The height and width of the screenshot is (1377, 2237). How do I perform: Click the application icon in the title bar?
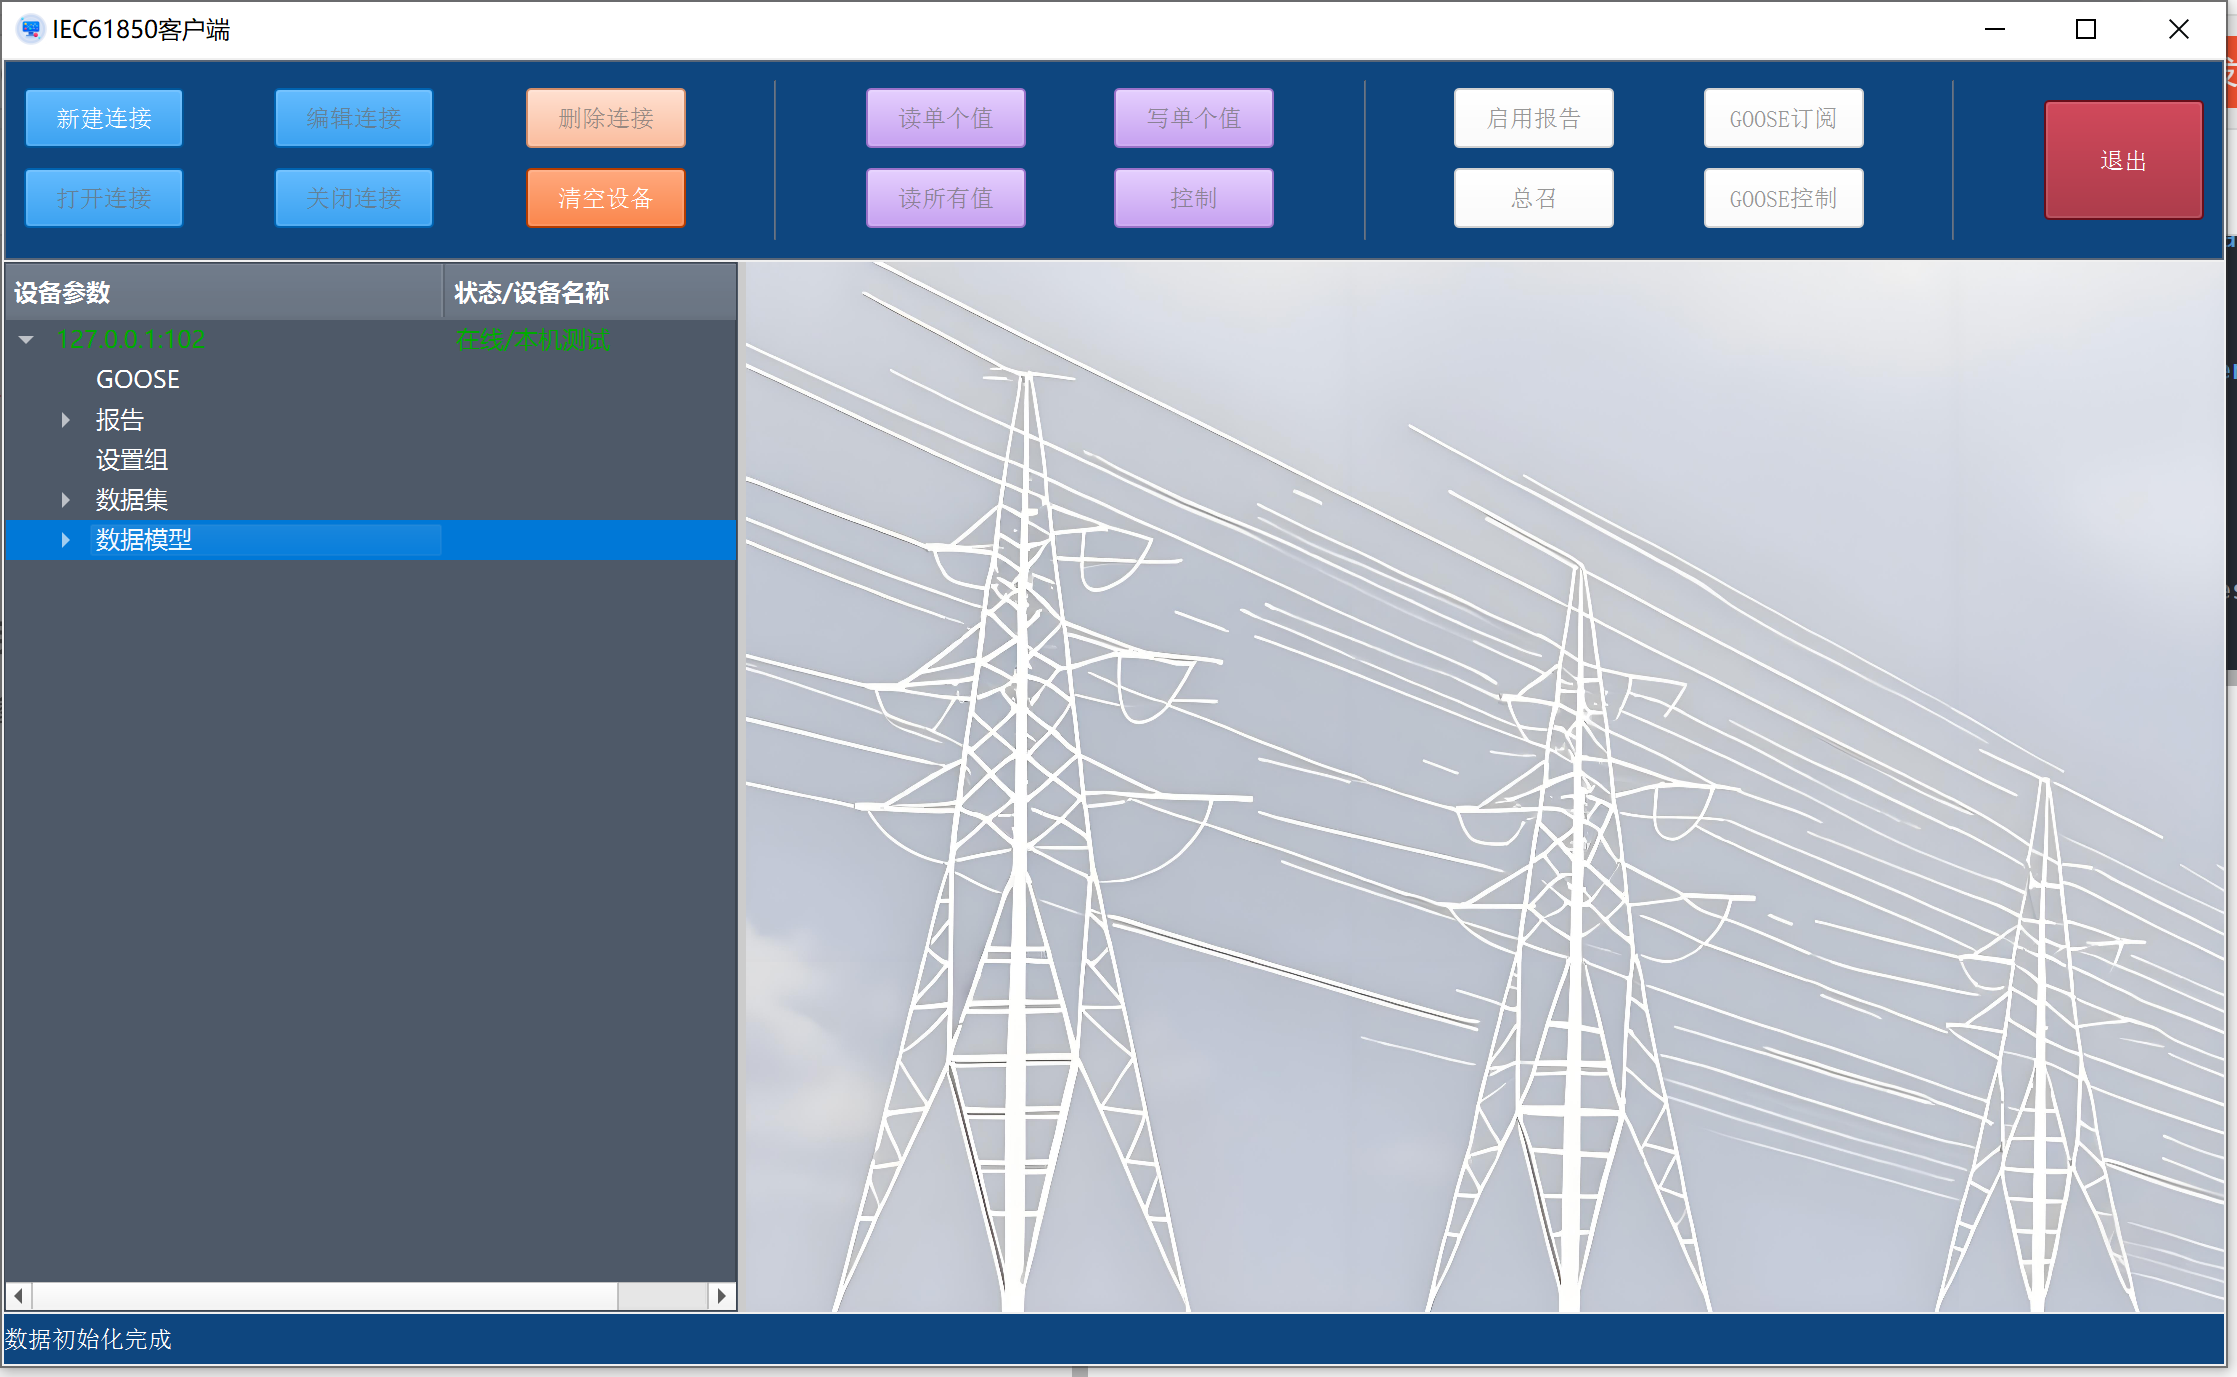[30, 29]
